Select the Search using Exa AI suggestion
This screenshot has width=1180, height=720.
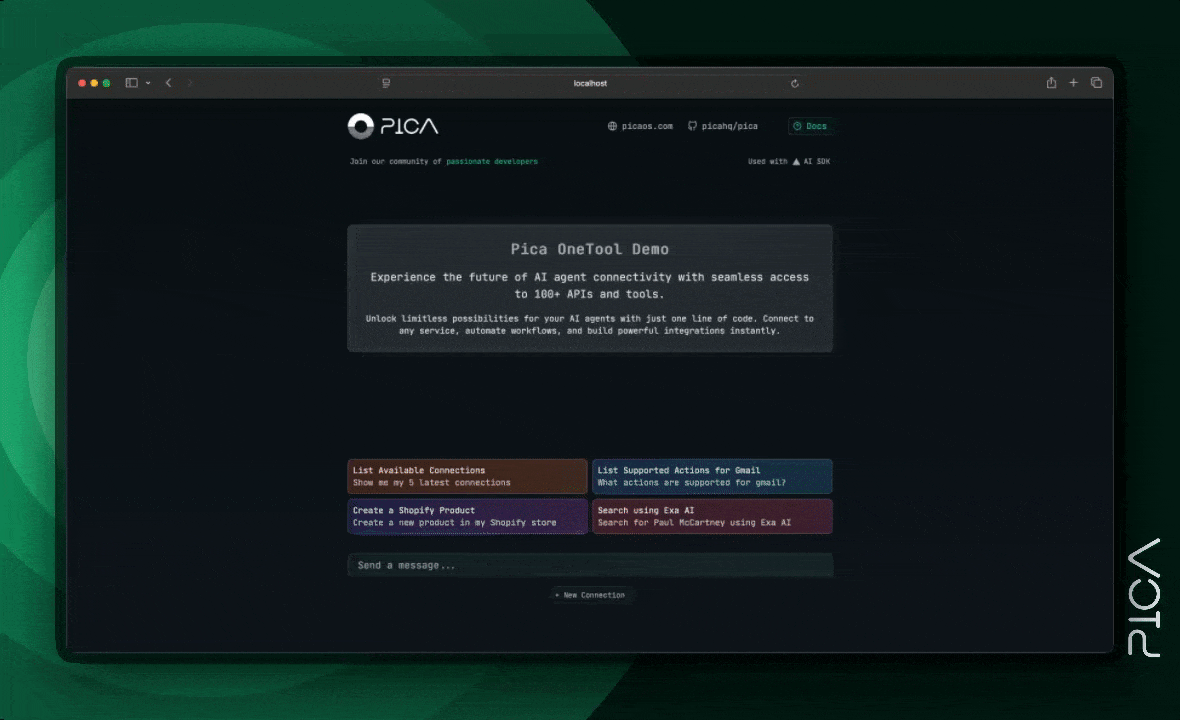pos(712,516)
